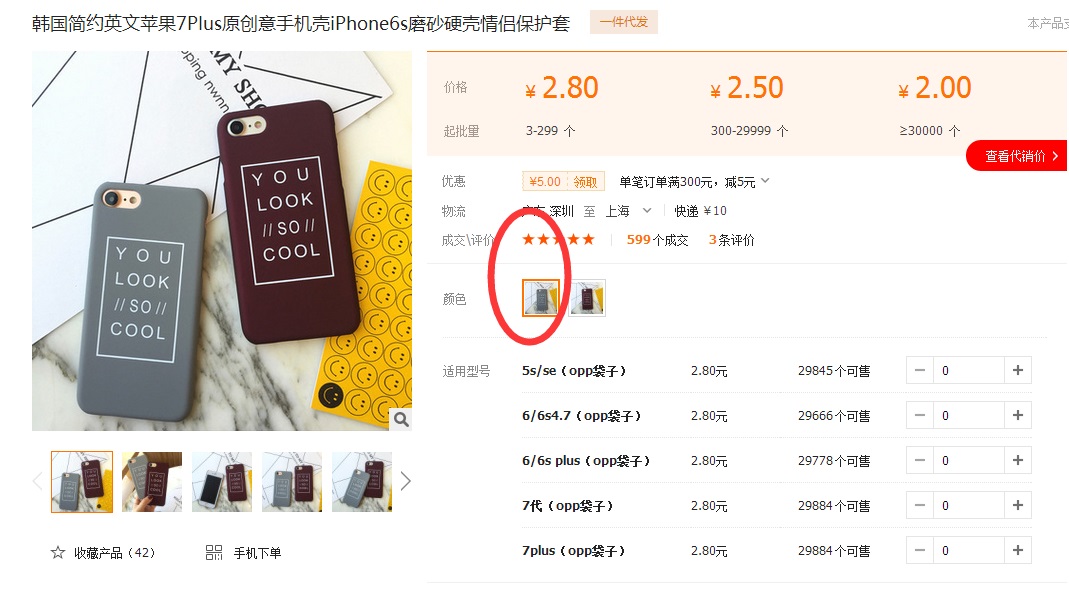Increase quantity for 6/6s plus model
Viewport: 1069px width, 590px height.
click(x=1018, y=460)
